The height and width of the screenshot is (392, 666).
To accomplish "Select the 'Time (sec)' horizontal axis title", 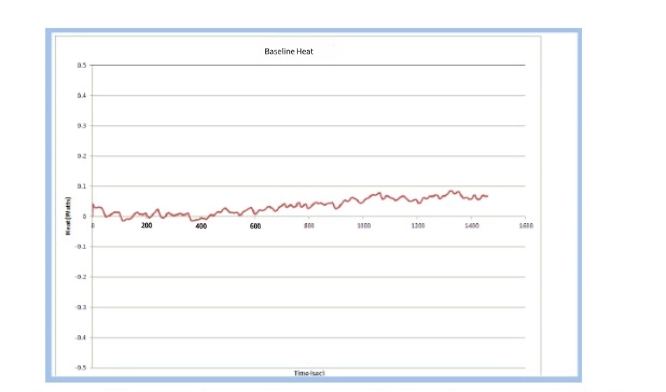I will pyautogui.click(x=309, y=373).
